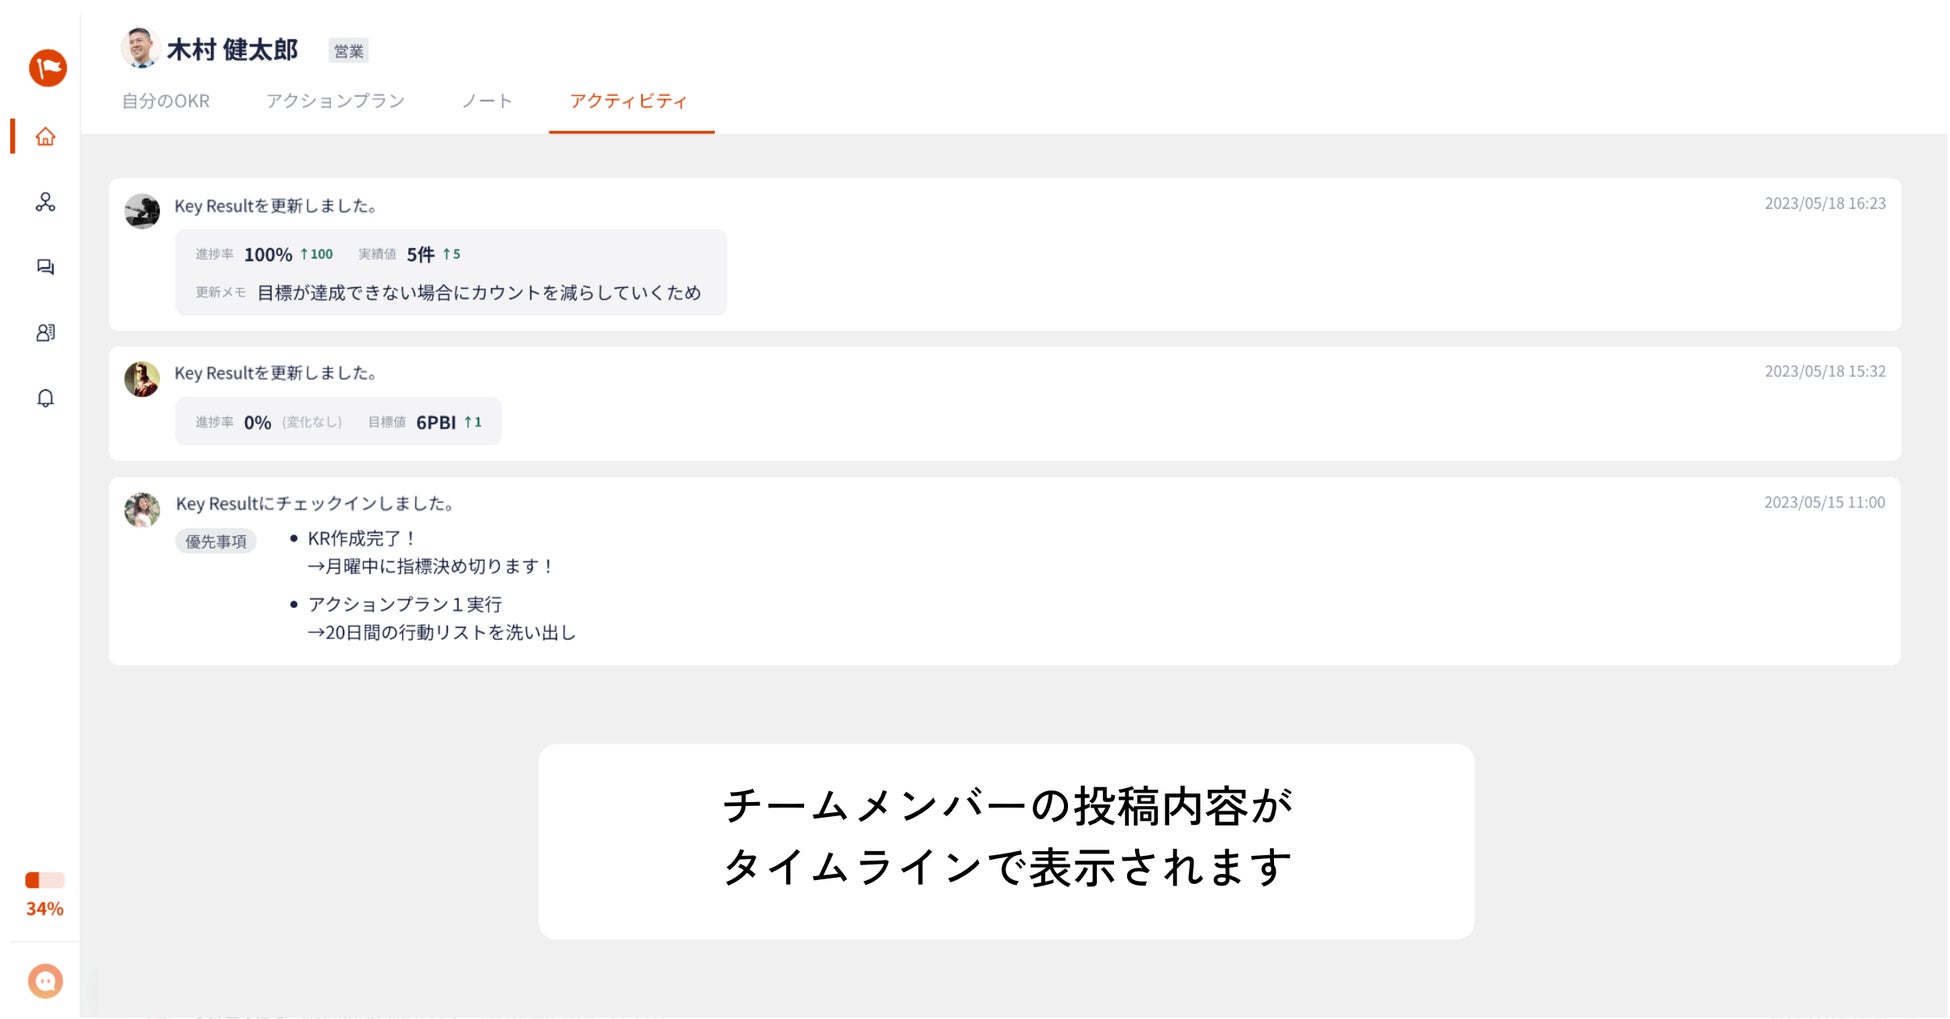
Task: Click the 優先事項 label badge
Action: [216, 541]
